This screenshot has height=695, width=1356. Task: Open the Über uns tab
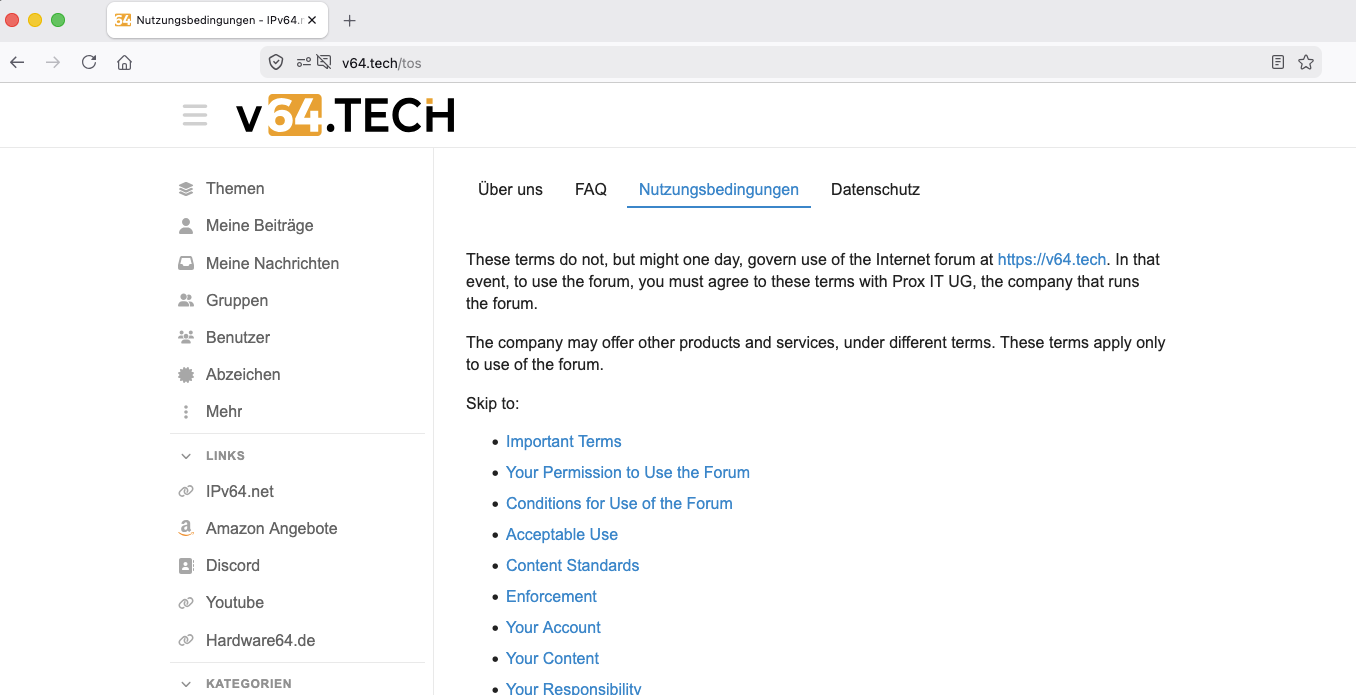pyautogui.click(x=510, y=189)
